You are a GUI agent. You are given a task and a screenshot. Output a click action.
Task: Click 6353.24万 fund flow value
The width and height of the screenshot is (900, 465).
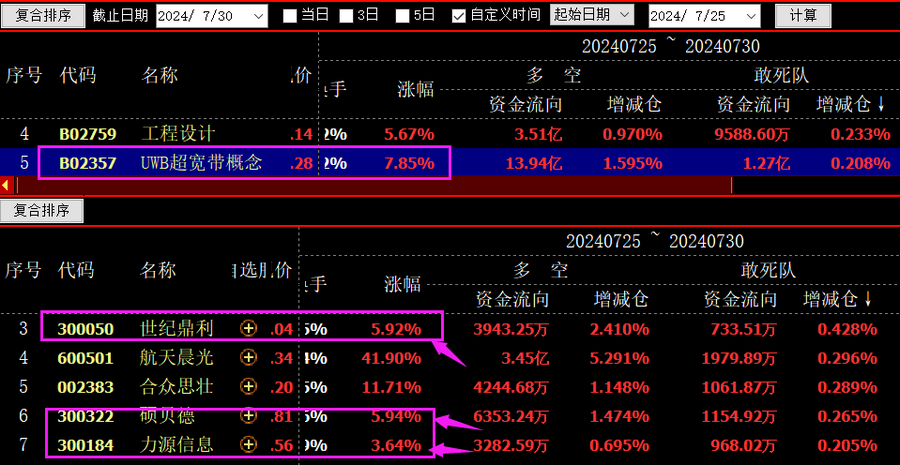click(x=511, y=416)
